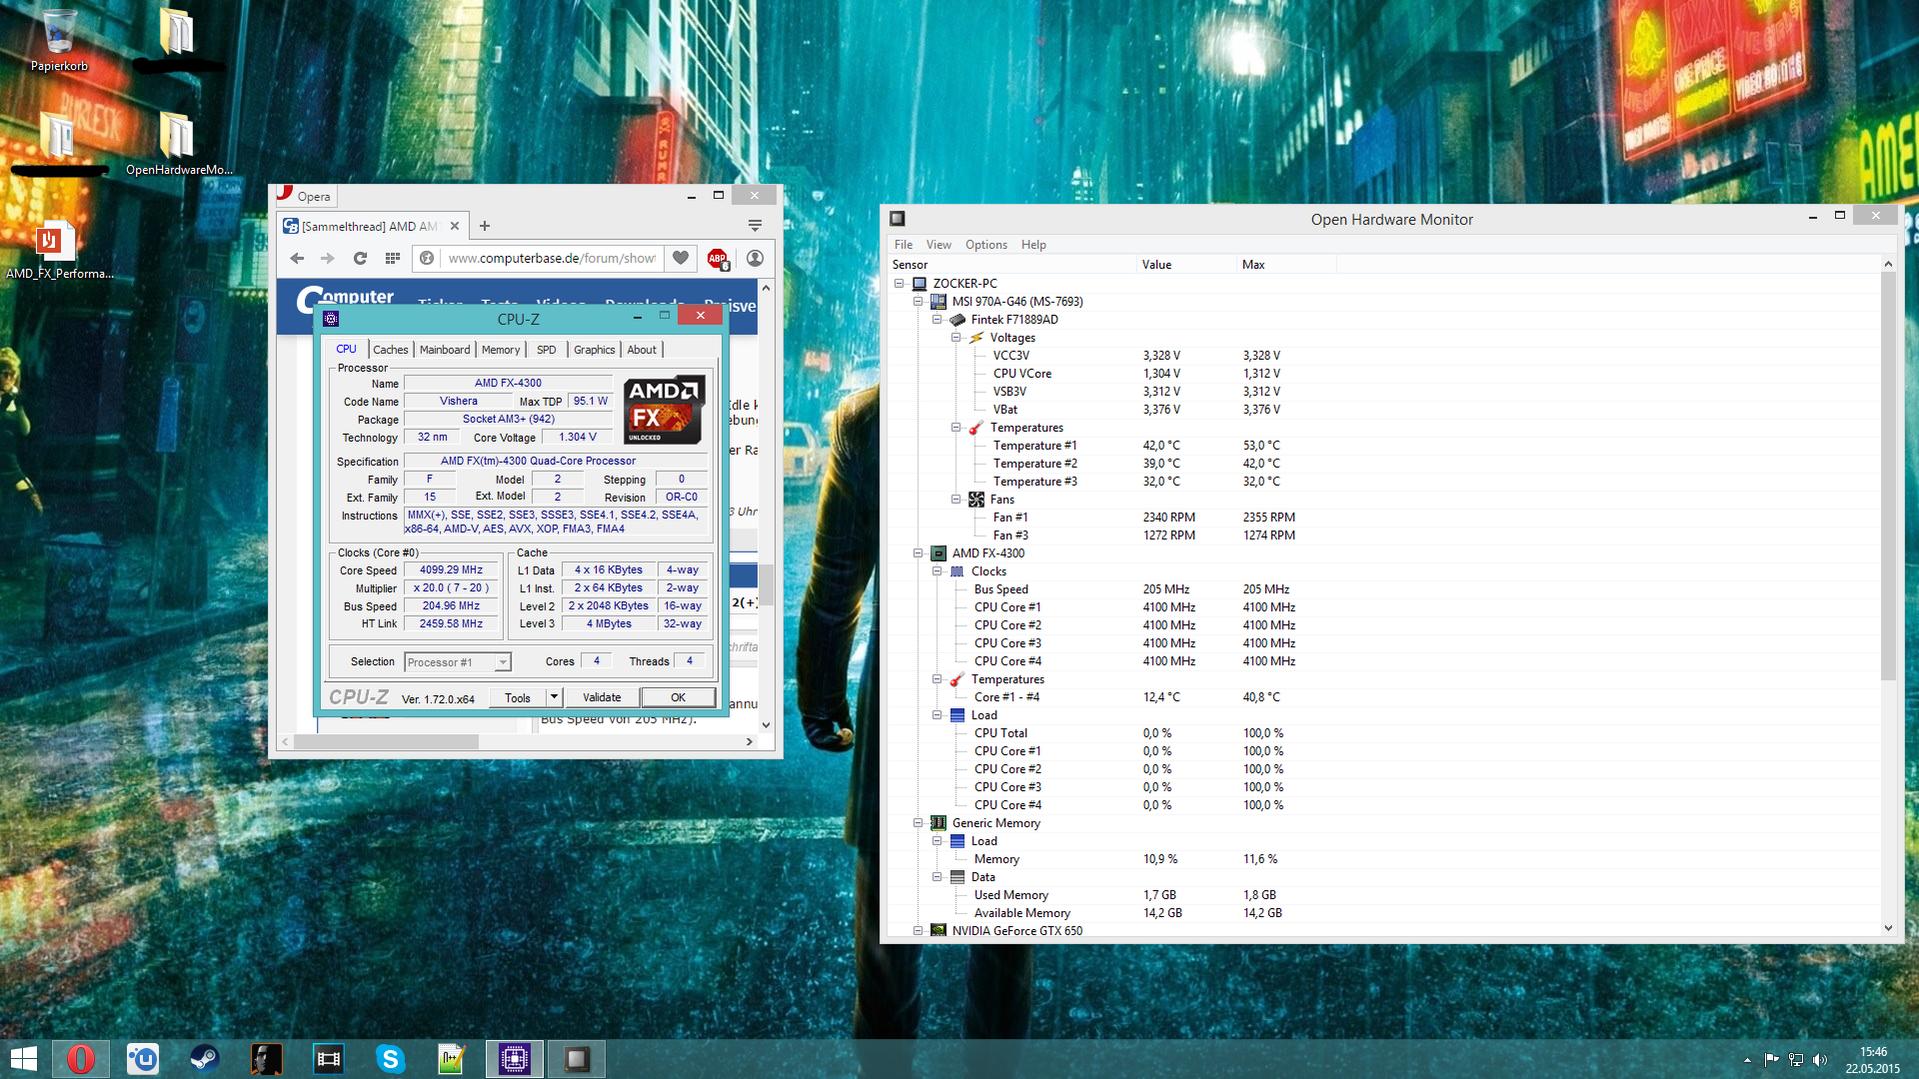Collapse the Clocks group
Viewport: 1919px width, 1079px height.
tap(937, 572)
